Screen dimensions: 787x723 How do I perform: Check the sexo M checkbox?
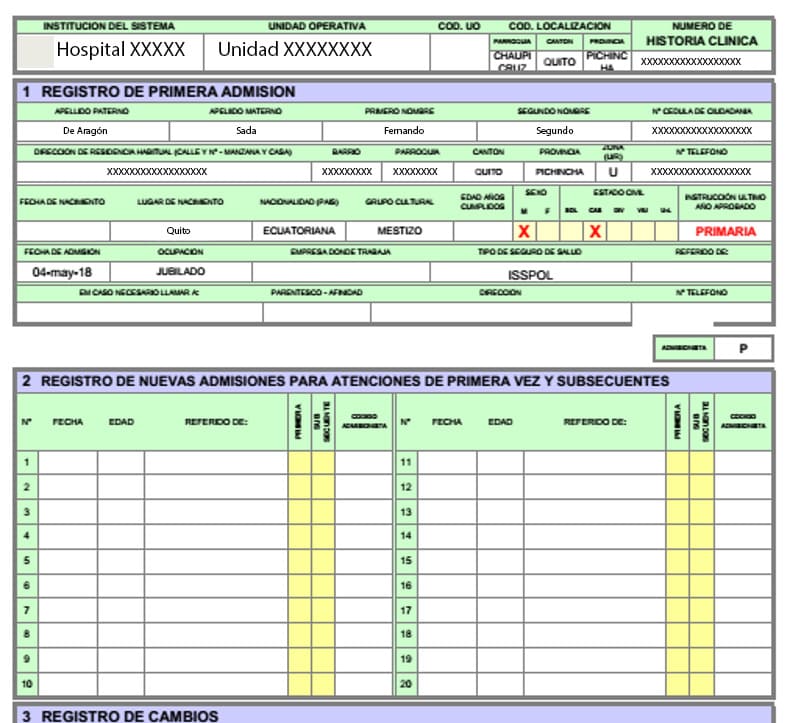point(523,231)
